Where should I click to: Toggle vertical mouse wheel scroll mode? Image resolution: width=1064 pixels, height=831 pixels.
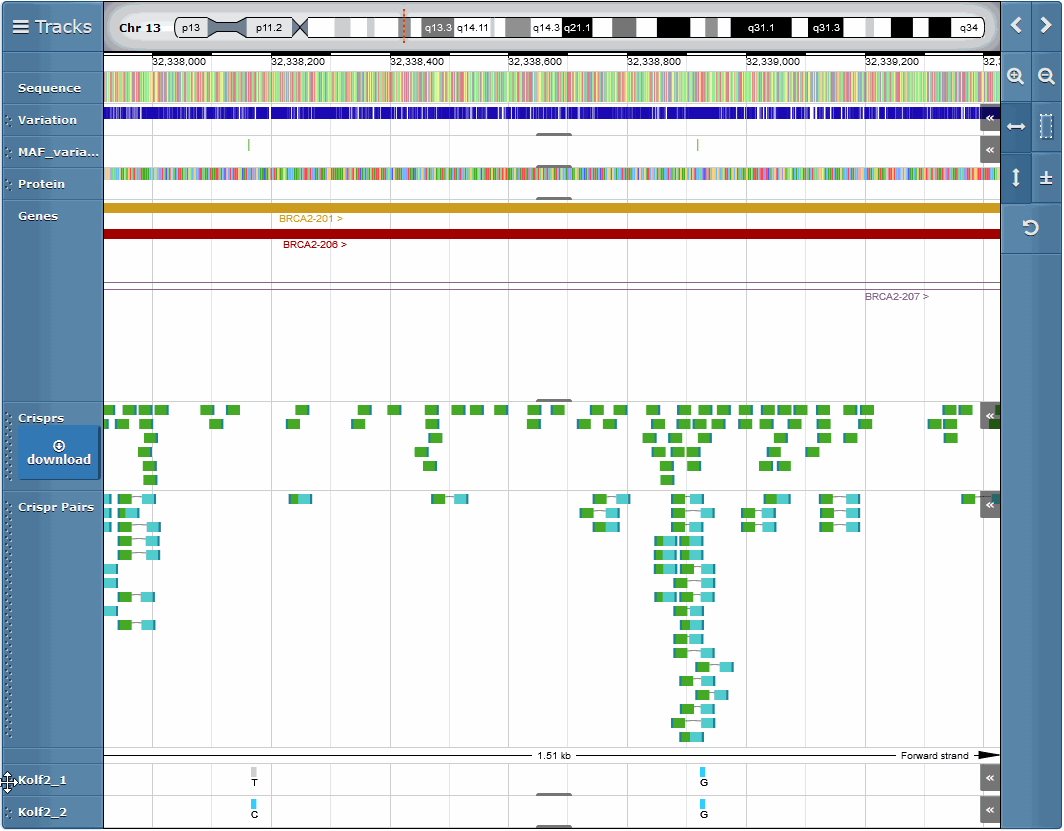pyautogui.click(x=1016, y=177)
